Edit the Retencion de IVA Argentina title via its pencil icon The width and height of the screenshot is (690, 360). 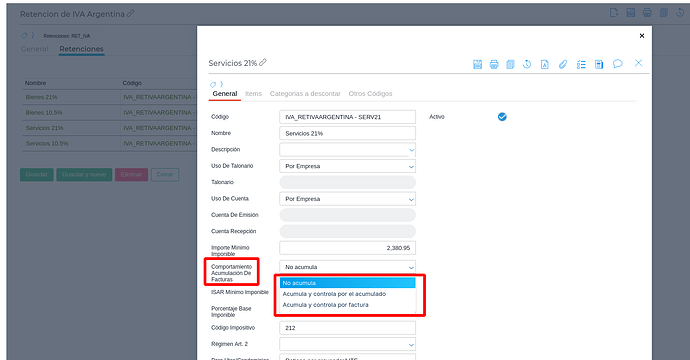tap(130, 14)
